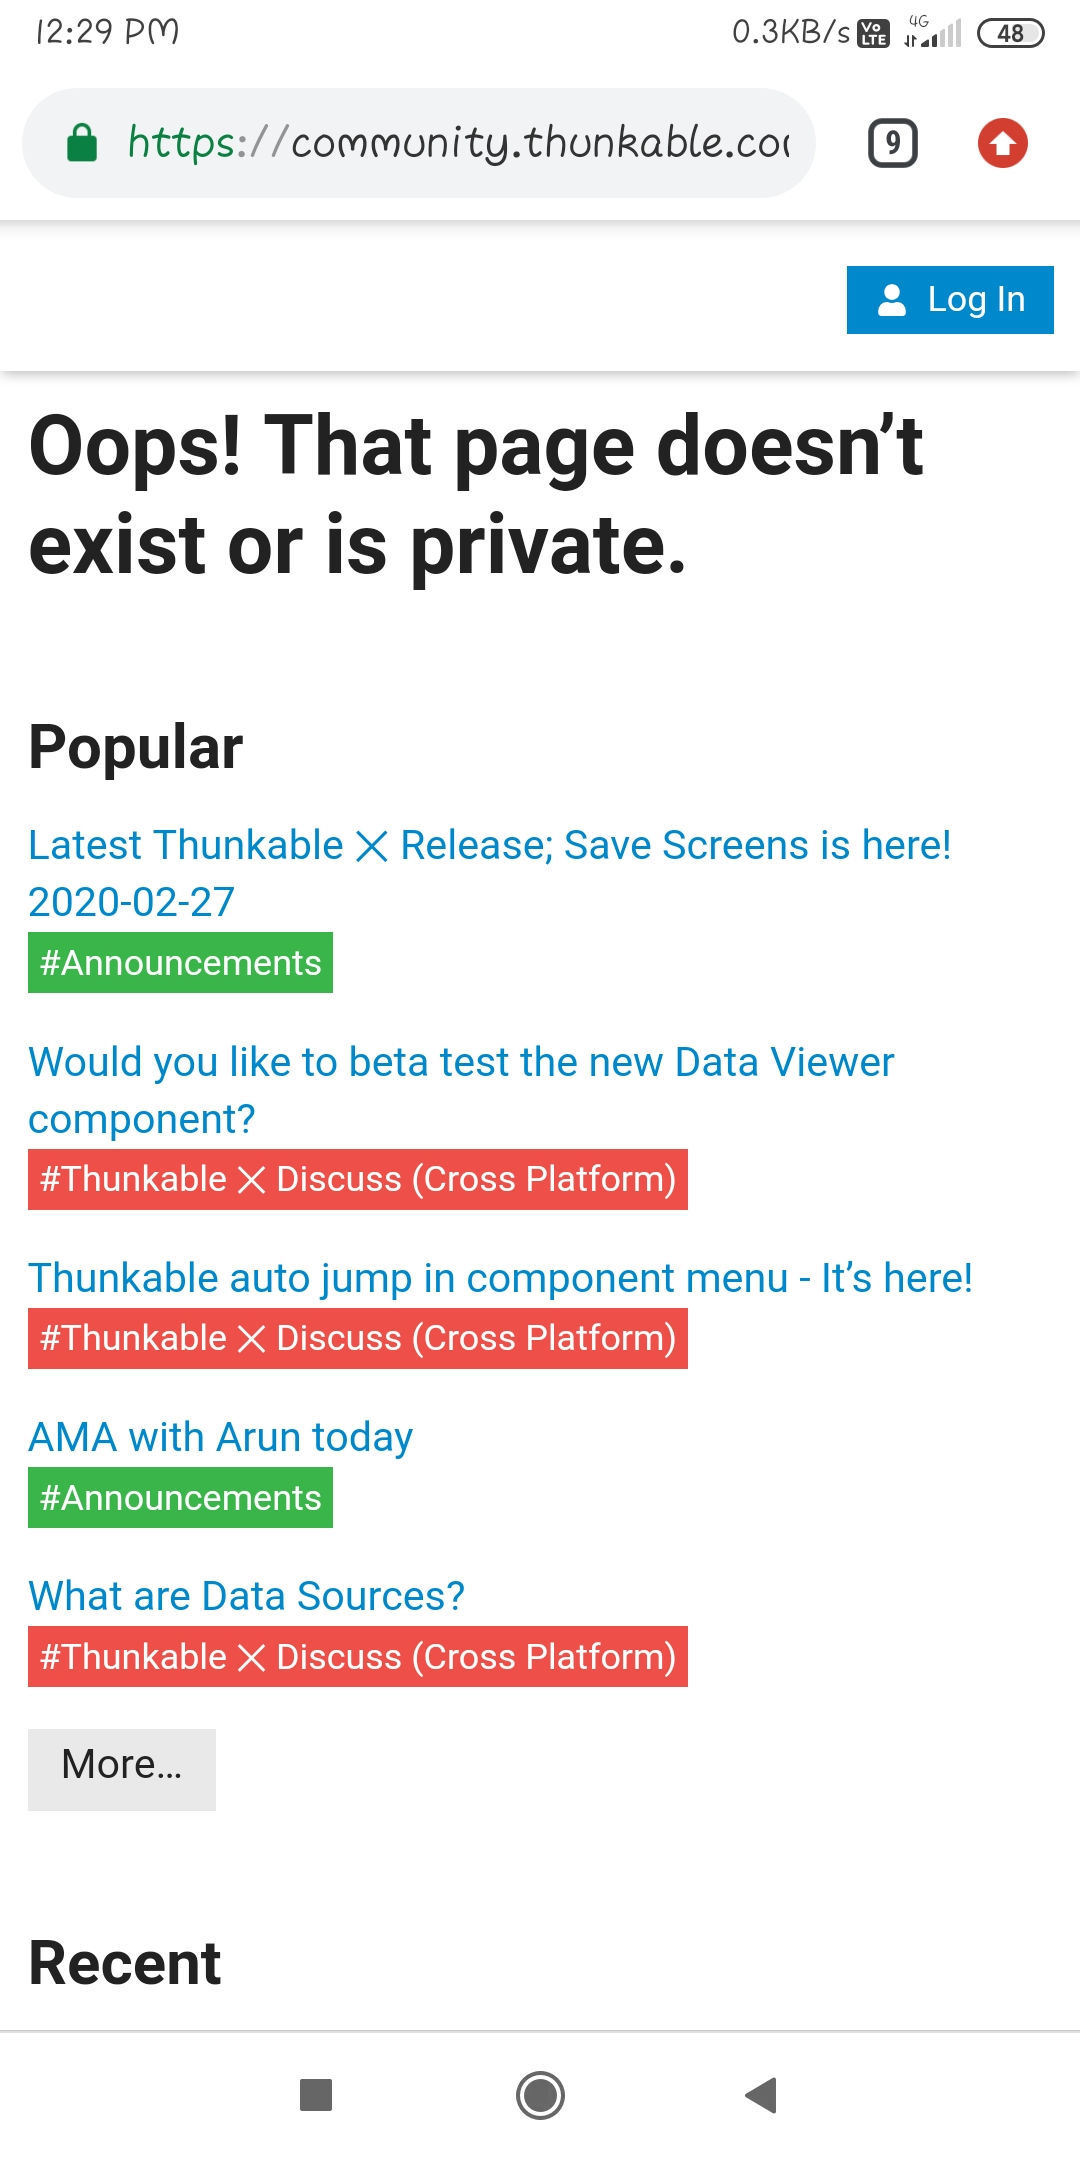Open Thunkable auto jump in component menu
Image resolution: width=1080 pixels, height=2160 pixels.
coord(500,1278)
